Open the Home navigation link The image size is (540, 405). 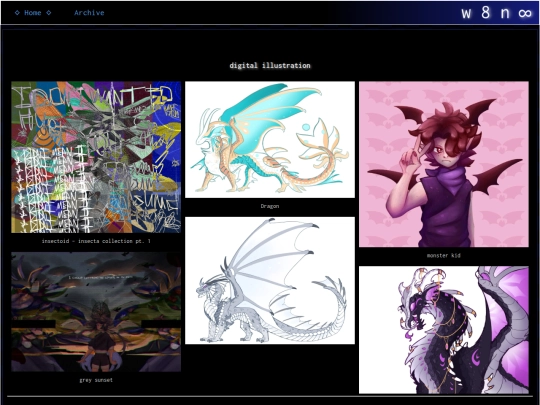pyautogui.click(x=33, y=13)
